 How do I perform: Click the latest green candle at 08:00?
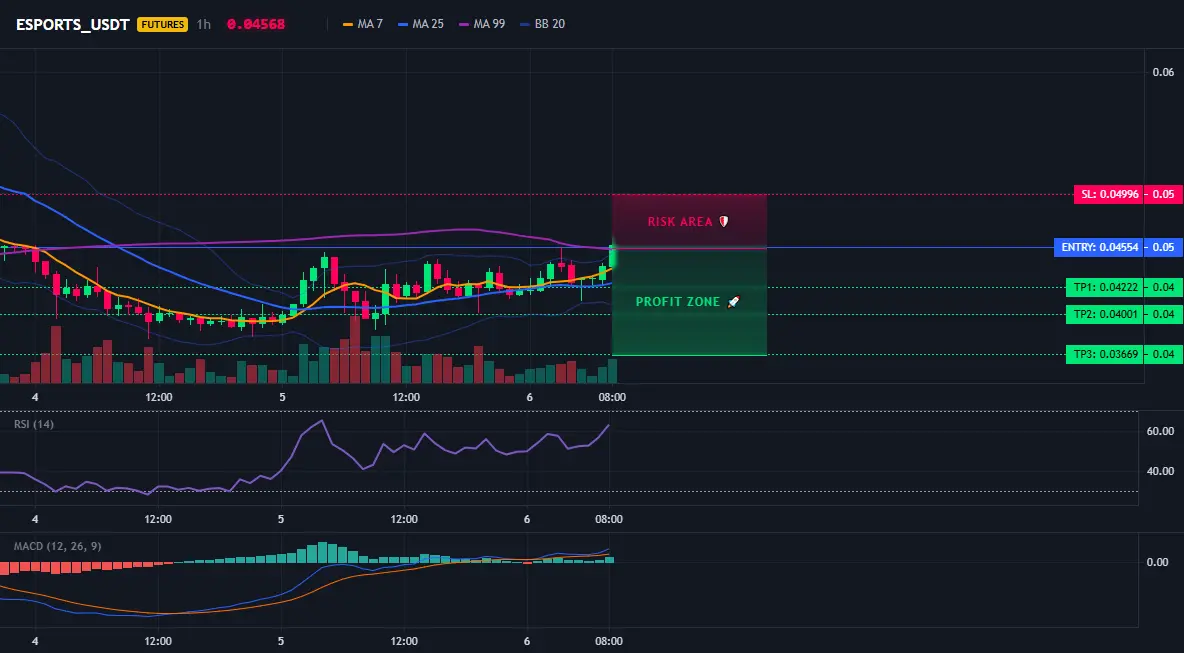click(x=612, y=254)
